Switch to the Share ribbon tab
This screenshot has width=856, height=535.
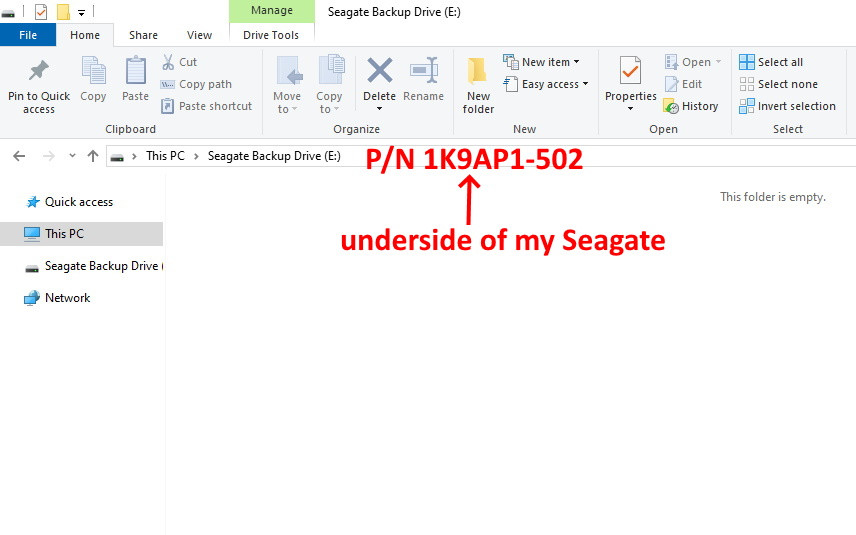(144, 35)
